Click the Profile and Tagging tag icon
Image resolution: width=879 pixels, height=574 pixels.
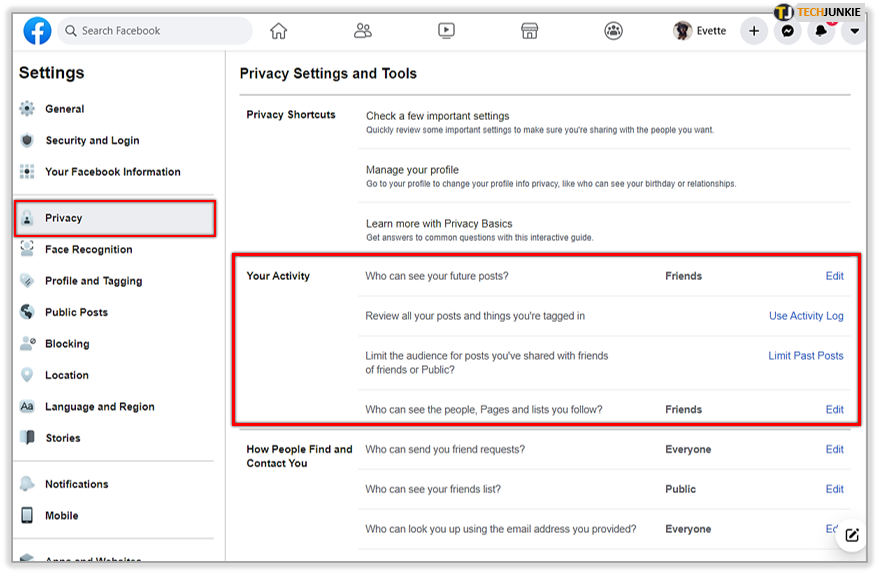[27, 280]
